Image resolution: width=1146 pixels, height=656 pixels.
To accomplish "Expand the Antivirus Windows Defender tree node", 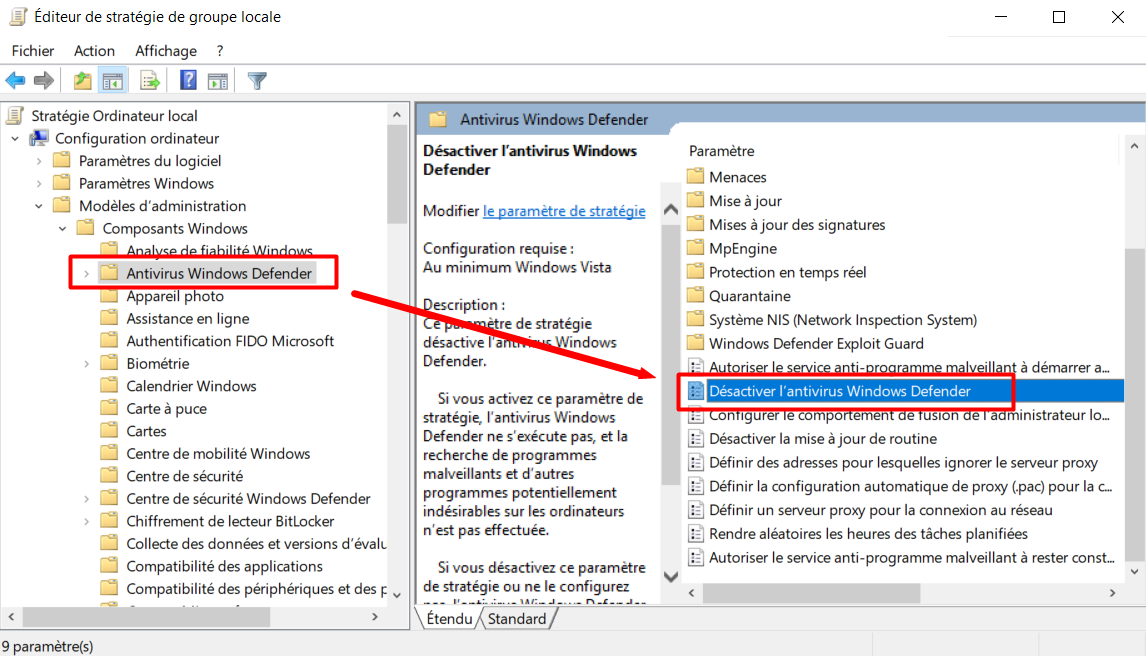I will click(86, 274).
